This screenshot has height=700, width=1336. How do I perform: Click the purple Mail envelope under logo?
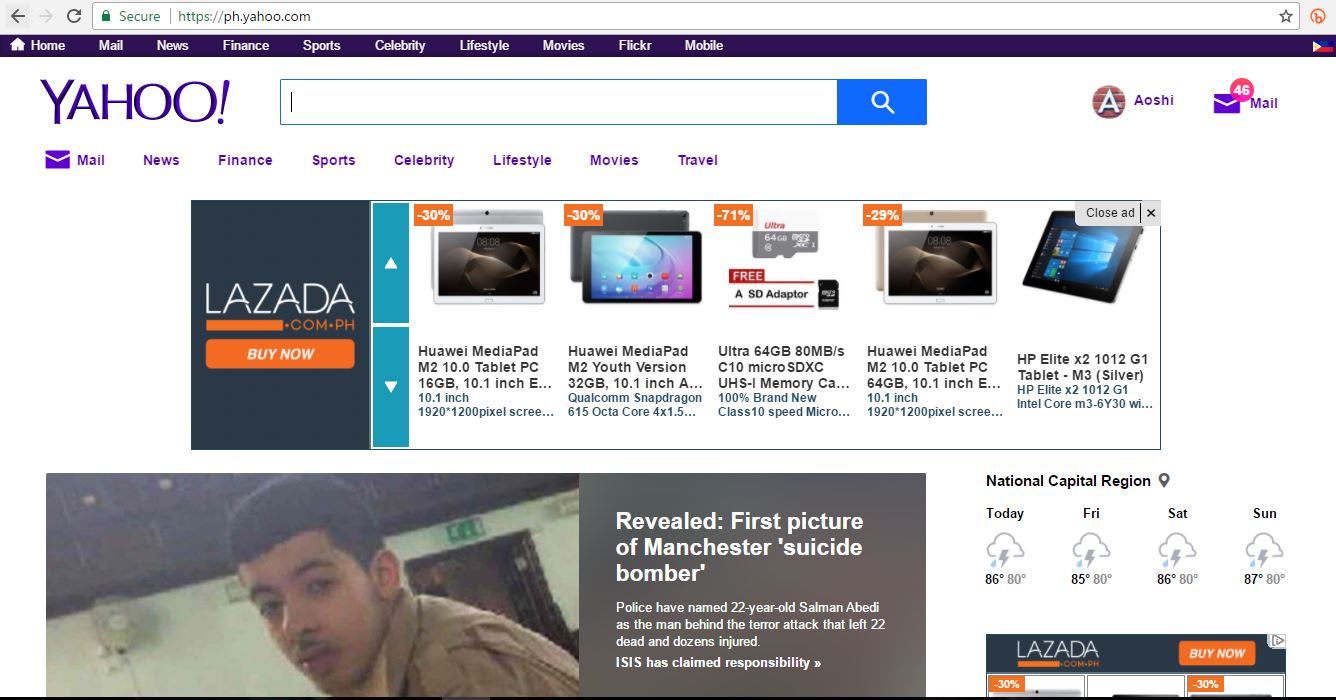[57, 160]
